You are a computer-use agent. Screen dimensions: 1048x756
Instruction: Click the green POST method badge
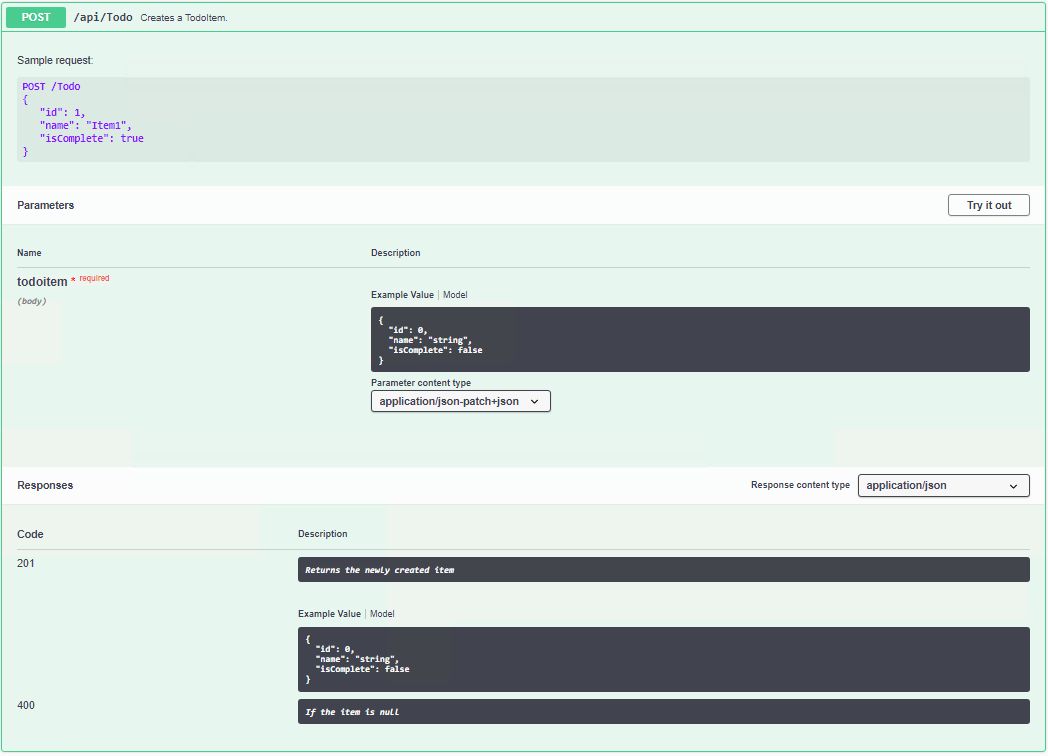click(x=35, y=17)
